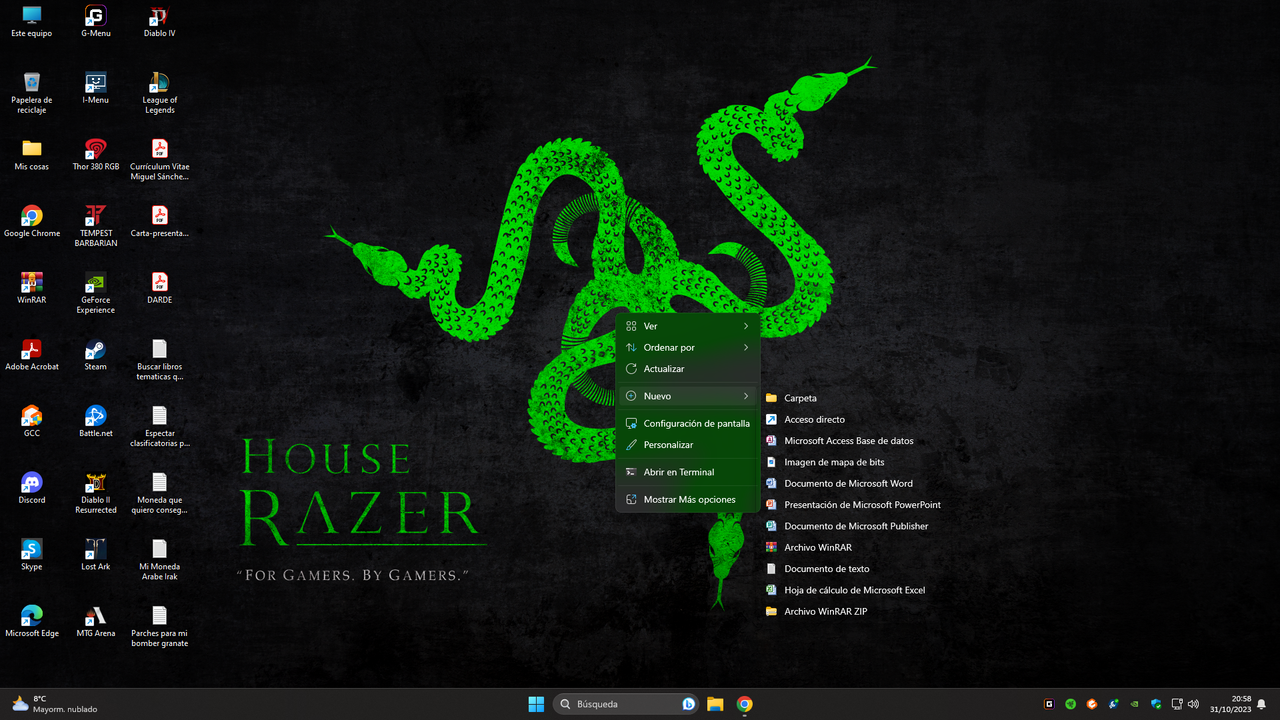
Task: Select the Currículum Vitae PDF file
Action: coord(159,159)
